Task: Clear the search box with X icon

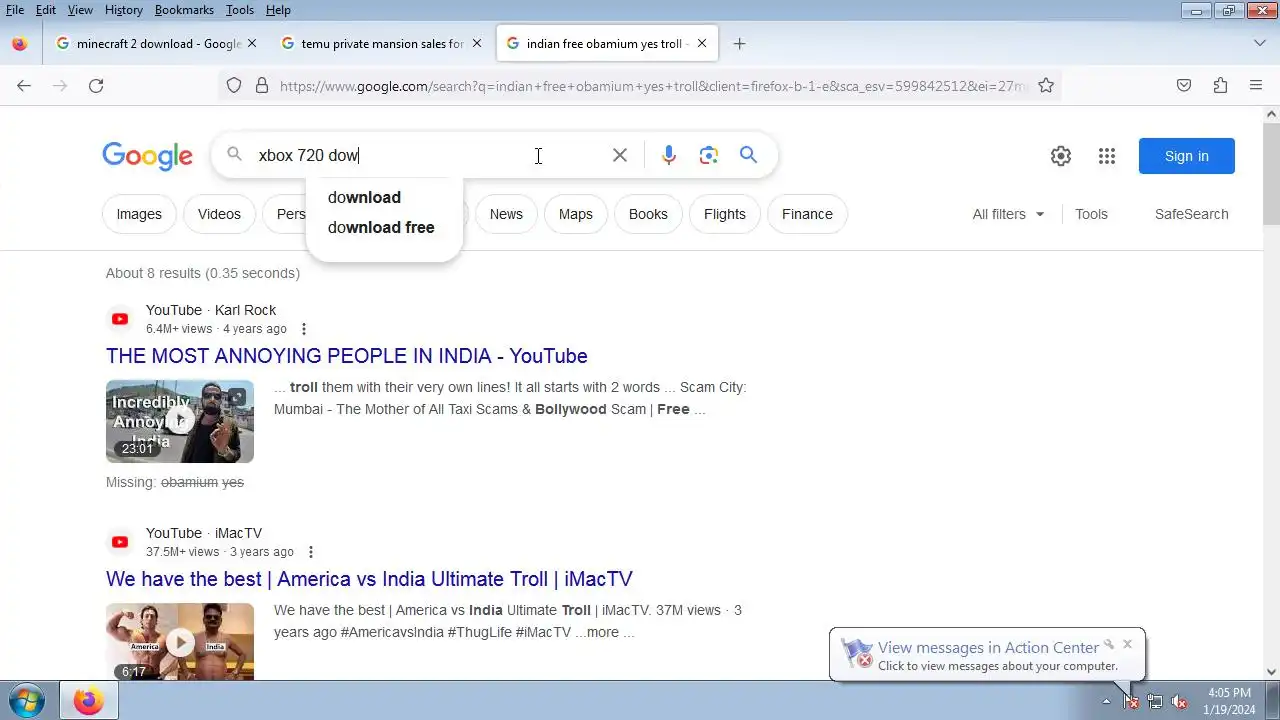Action: pyautogui.click(x=620, y=155)
